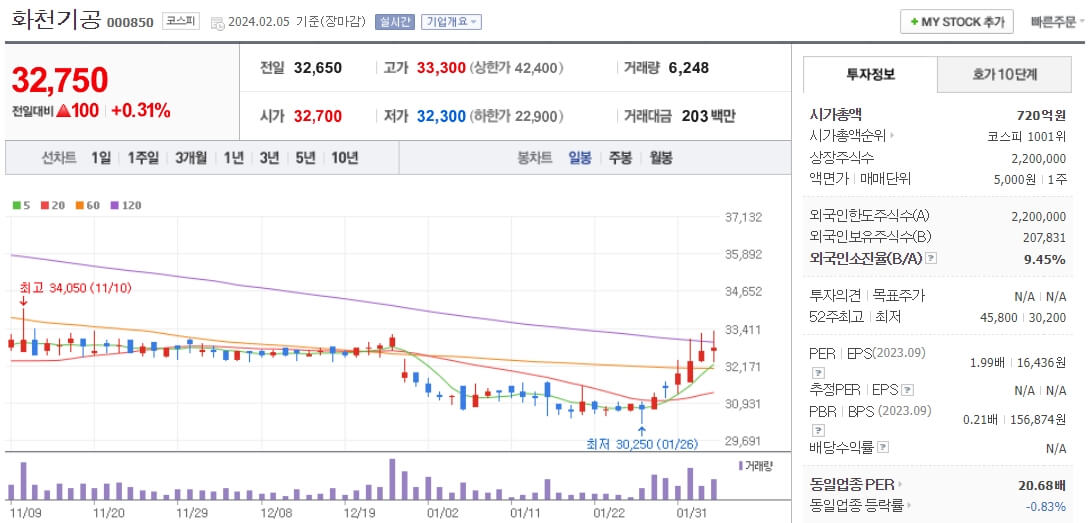
Task: Open the help icon beside 외국인소진율(B/A)
Action: coord(932,259)
